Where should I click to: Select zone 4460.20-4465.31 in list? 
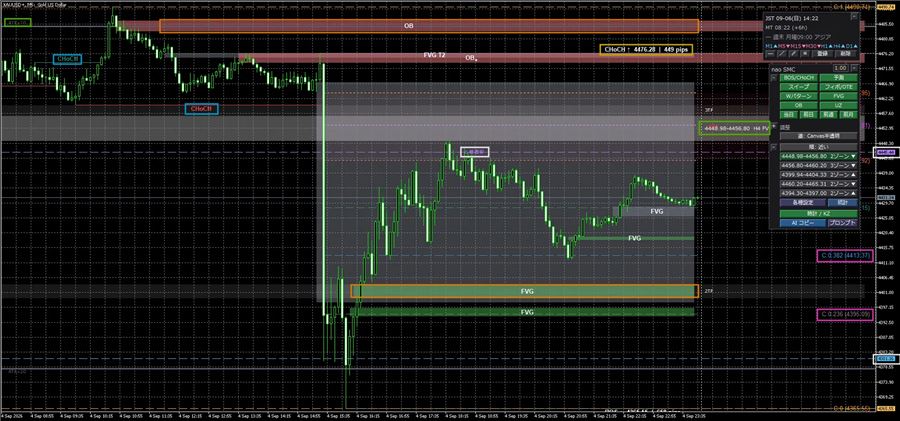point(818,184)
